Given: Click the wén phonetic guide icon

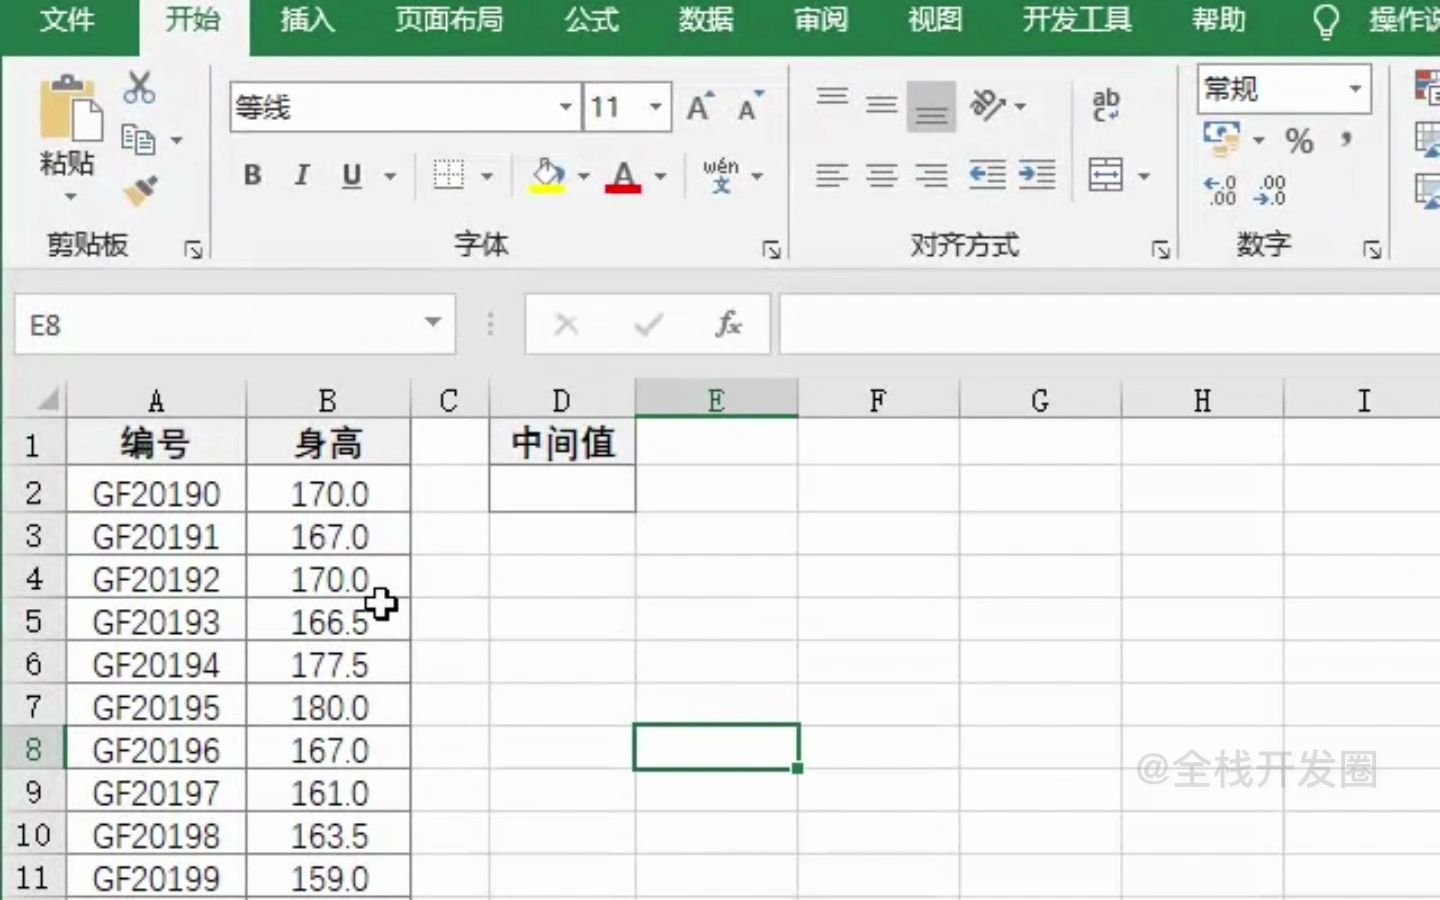Looking at the screenshot, I should (721, 175).
